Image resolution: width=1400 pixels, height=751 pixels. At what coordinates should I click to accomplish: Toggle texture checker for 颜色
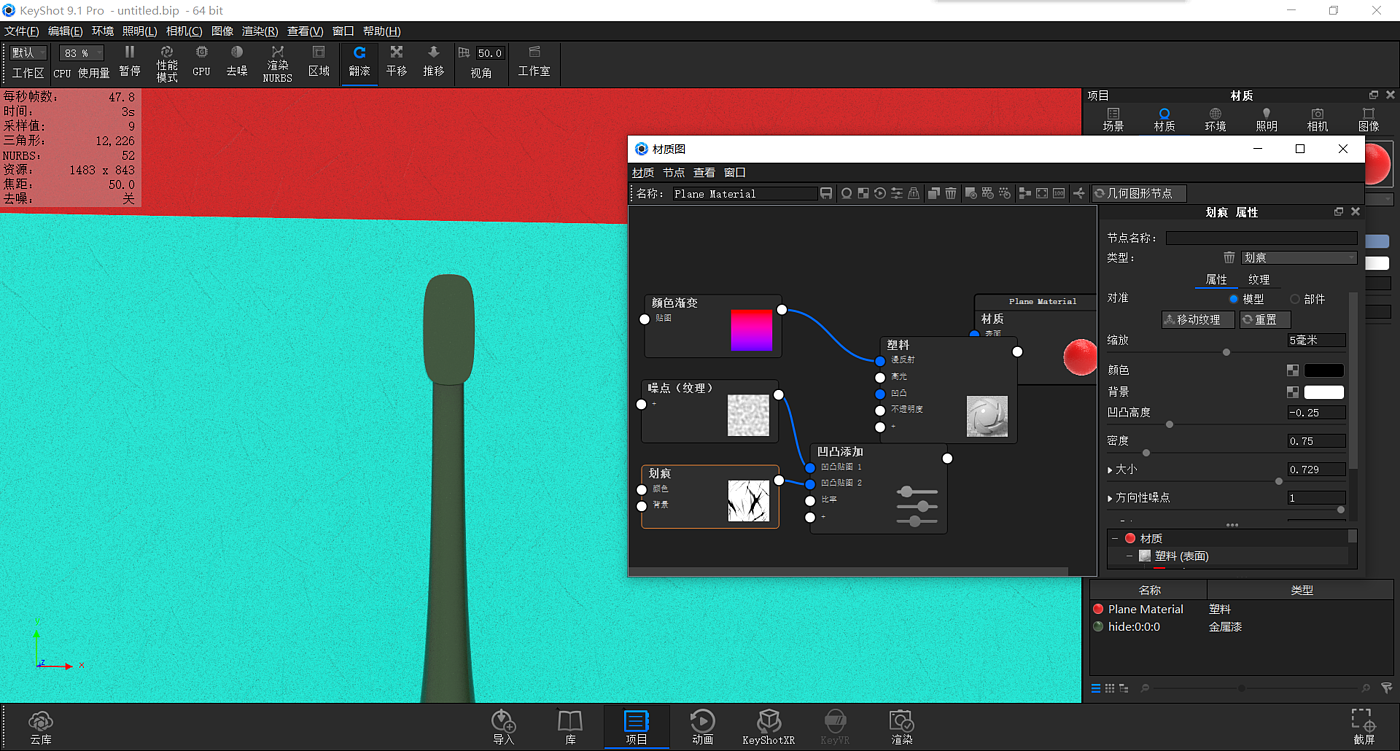point(1293,370)
